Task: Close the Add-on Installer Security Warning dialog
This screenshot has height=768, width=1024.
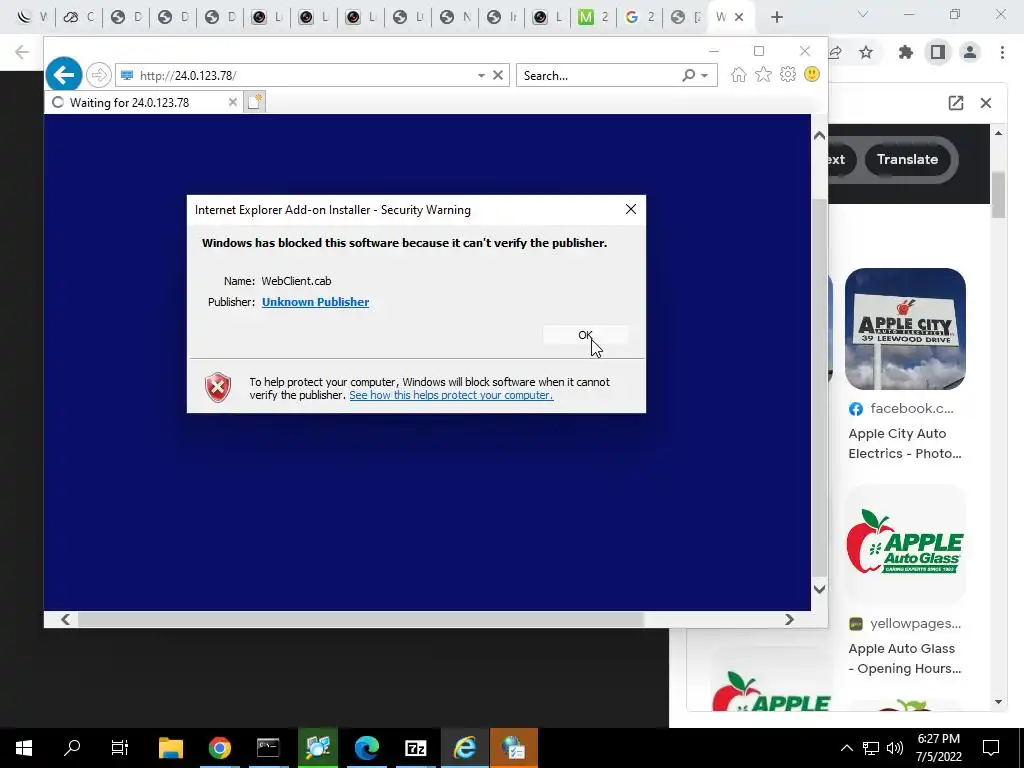Action: (630, 209)
